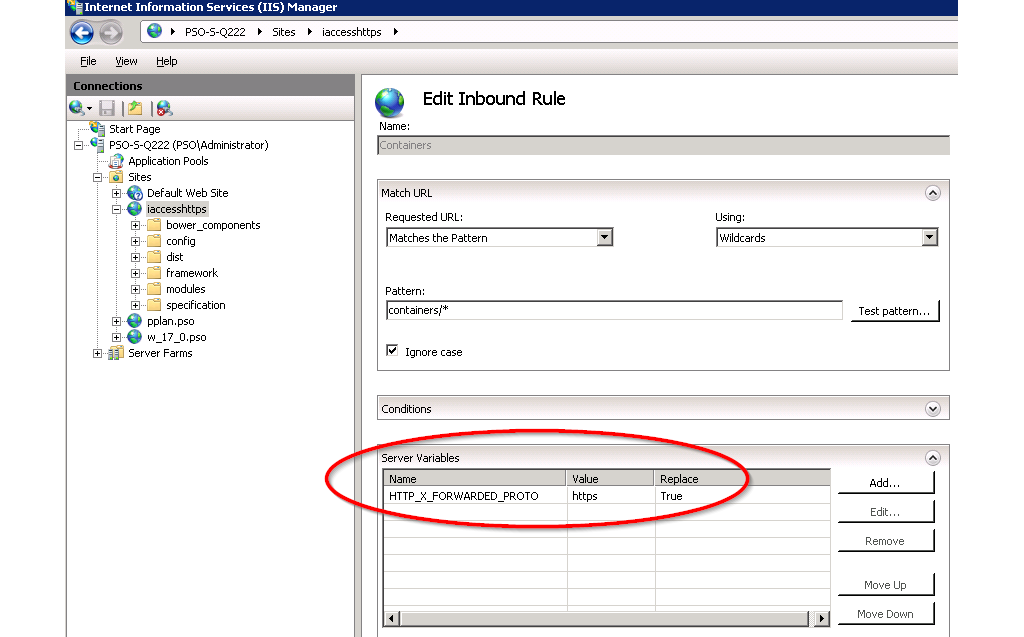Select the Application Pools node icon
This screenshot has height=637, width=1024.
click(x=116, y=161)
